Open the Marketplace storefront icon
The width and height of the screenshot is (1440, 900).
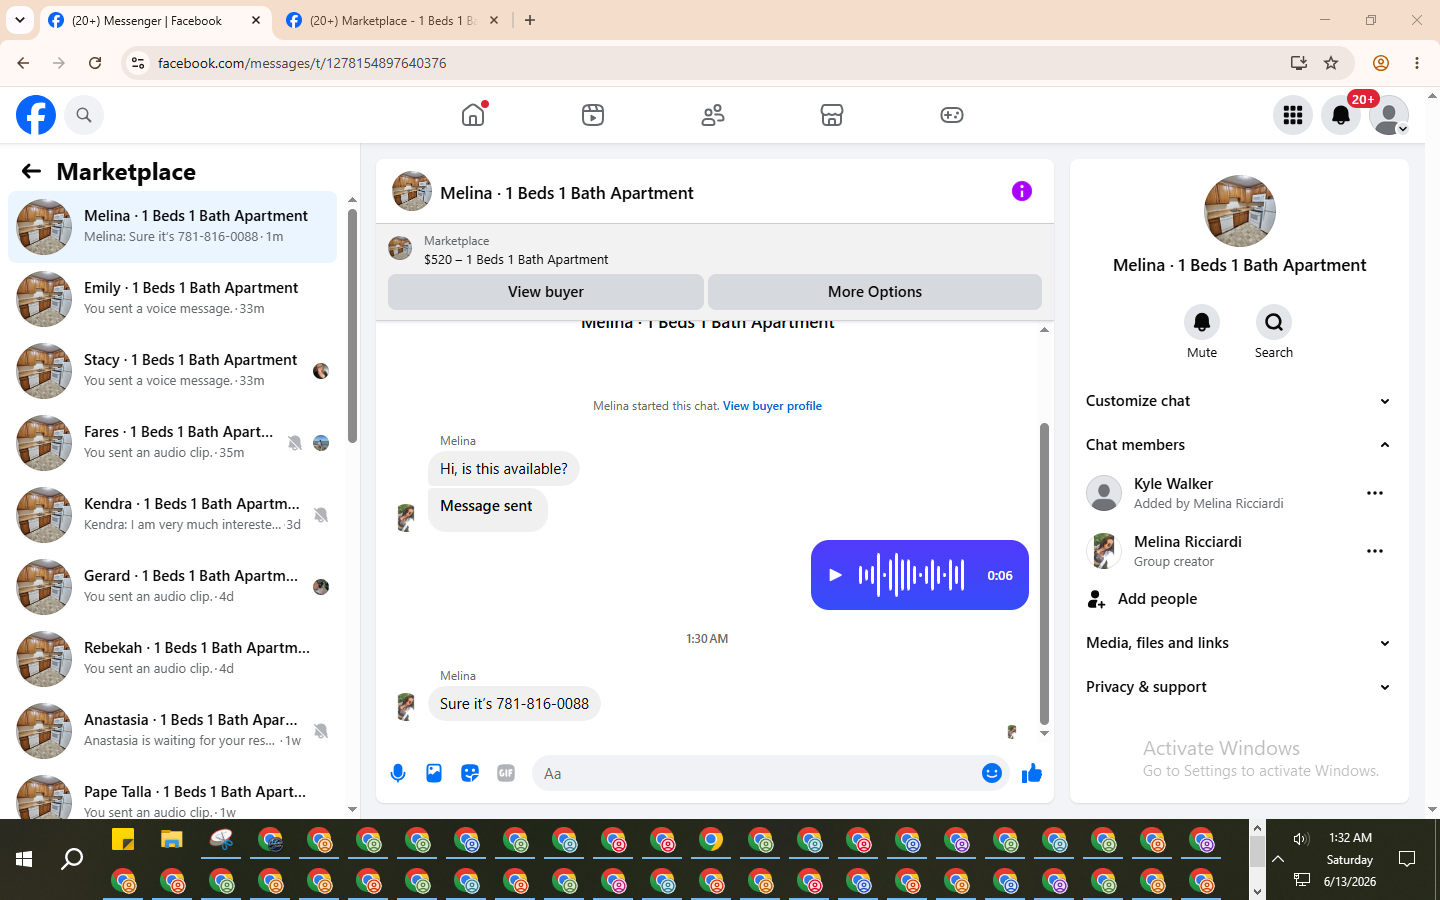832,115
